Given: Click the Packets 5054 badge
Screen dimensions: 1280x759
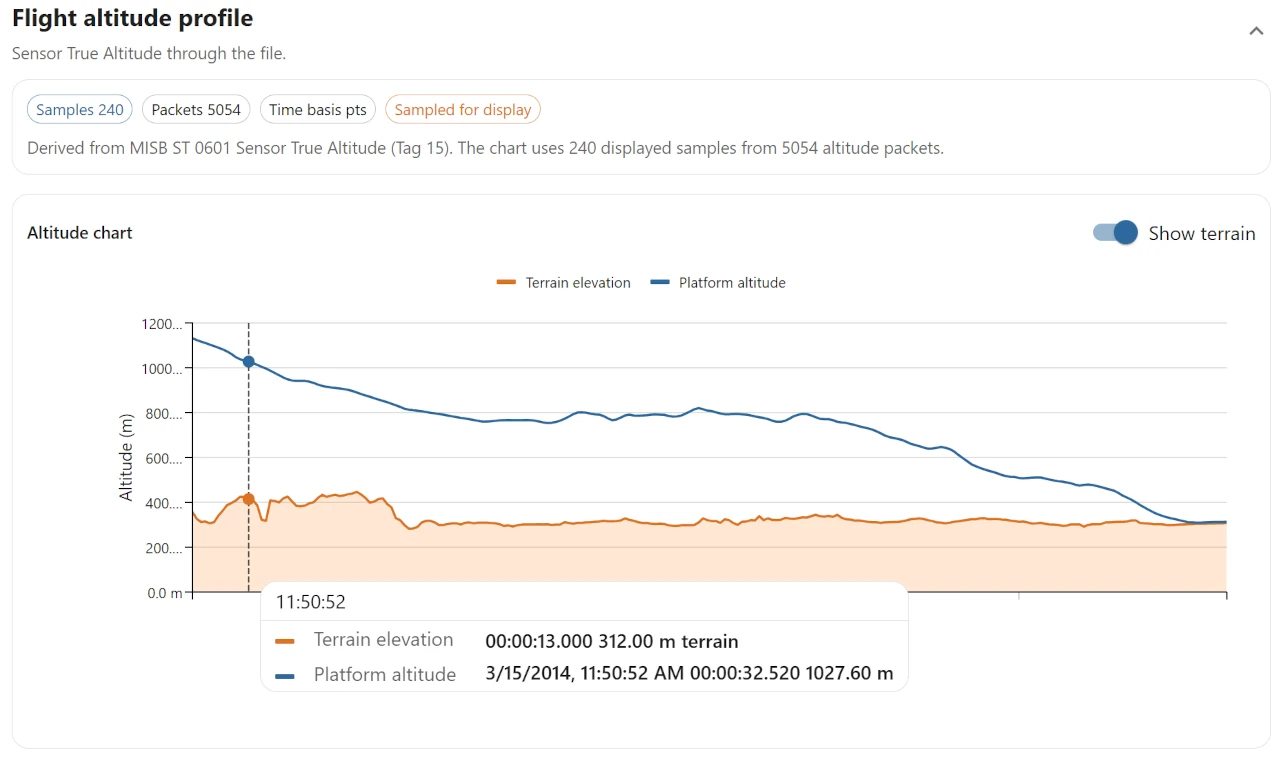Looking at the screenshot, I should (x=195, y=109).
